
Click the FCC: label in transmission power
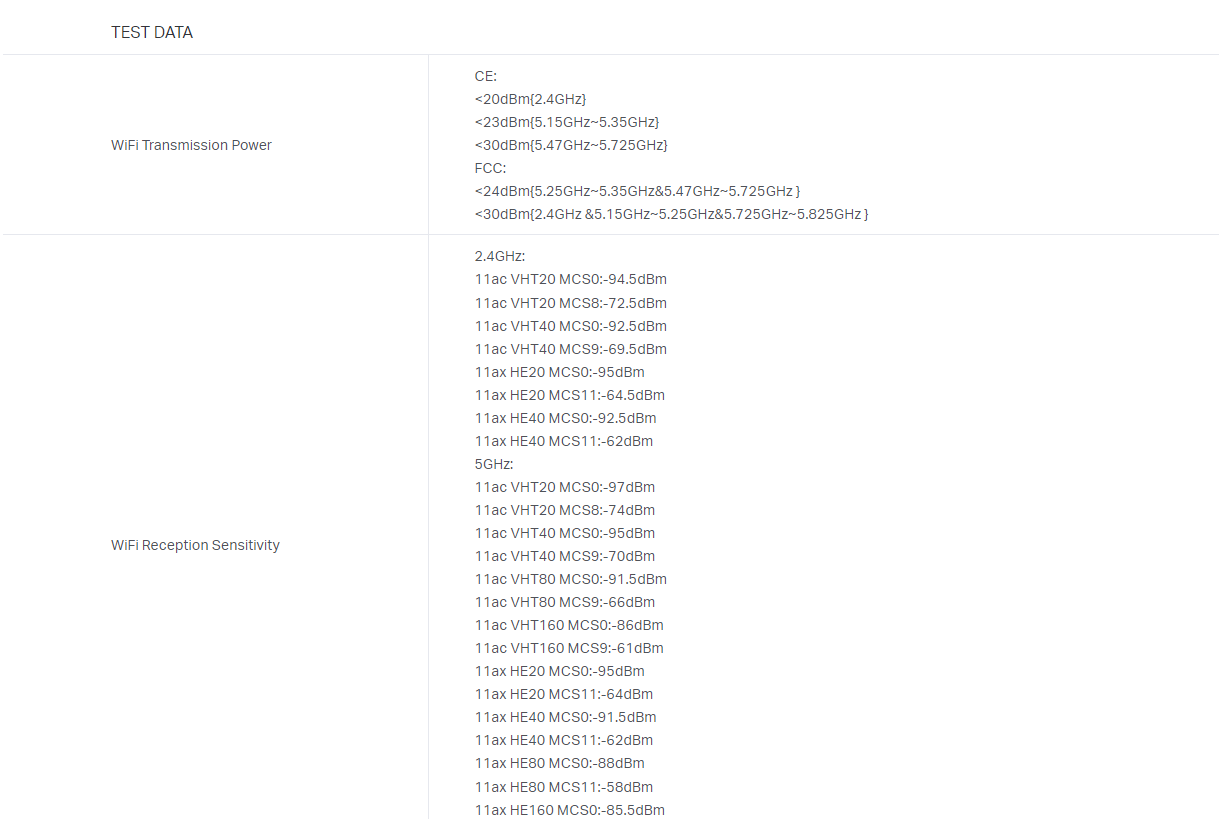490,168
